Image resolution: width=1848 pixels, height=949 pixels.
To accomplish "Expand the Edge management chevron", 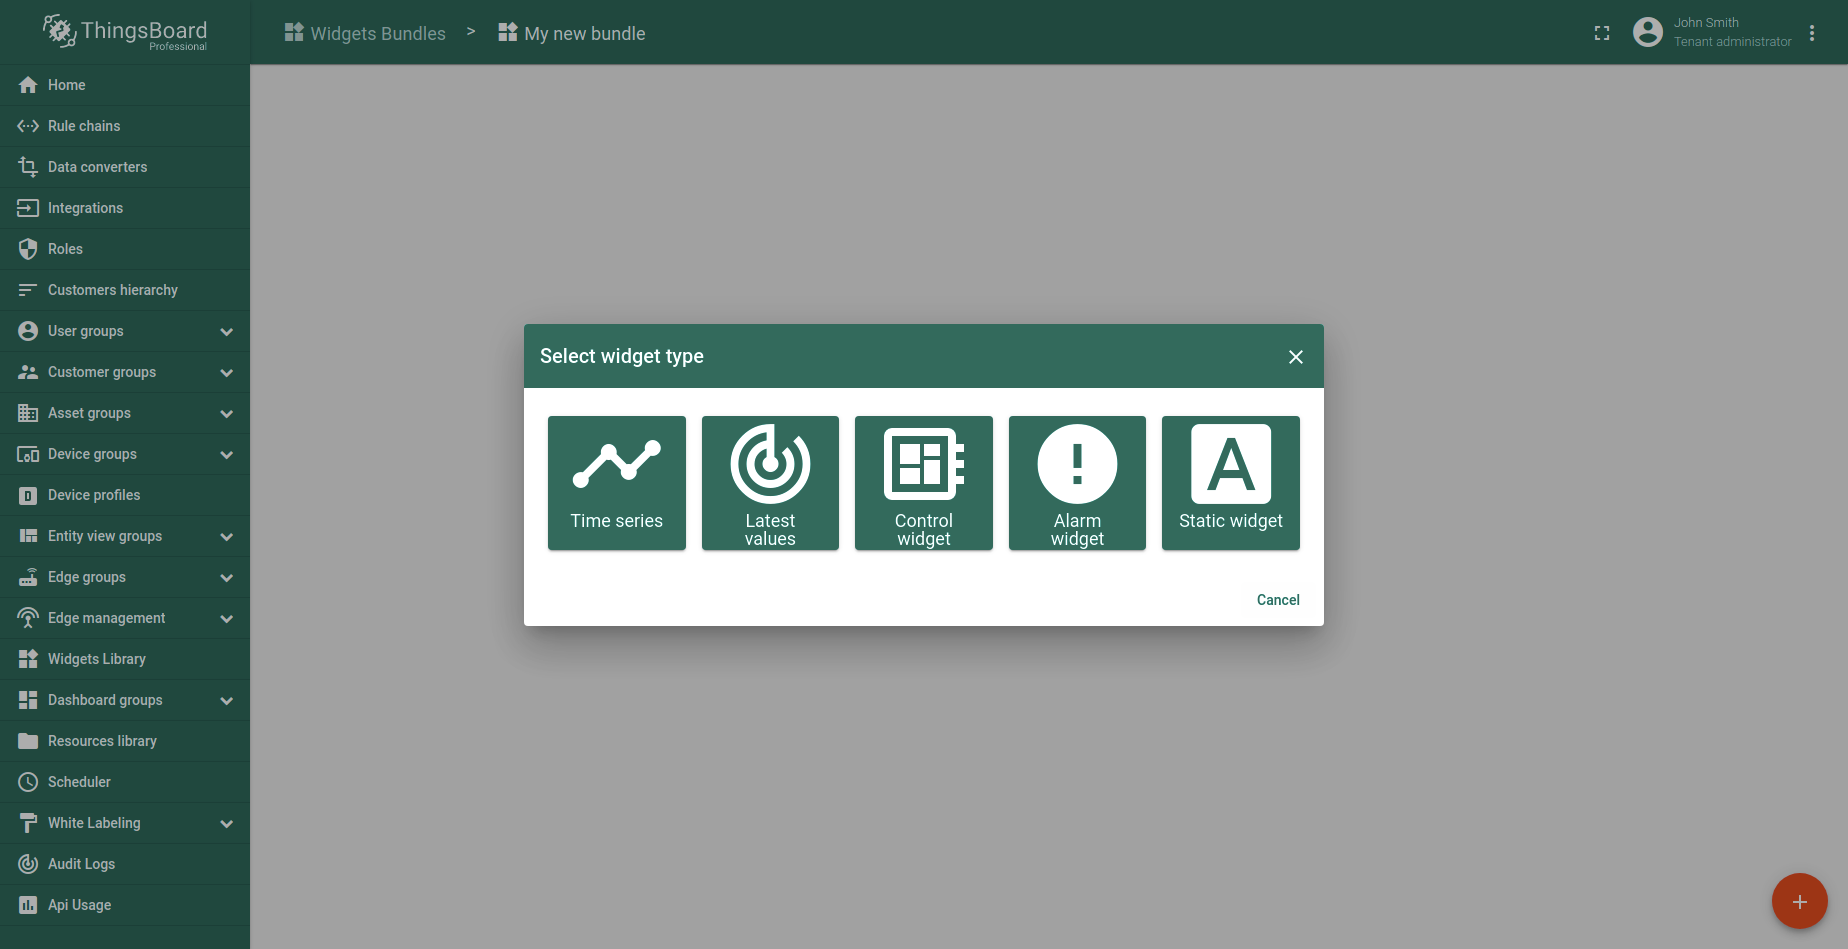I will pyautogui.click(x=227, y=619).
